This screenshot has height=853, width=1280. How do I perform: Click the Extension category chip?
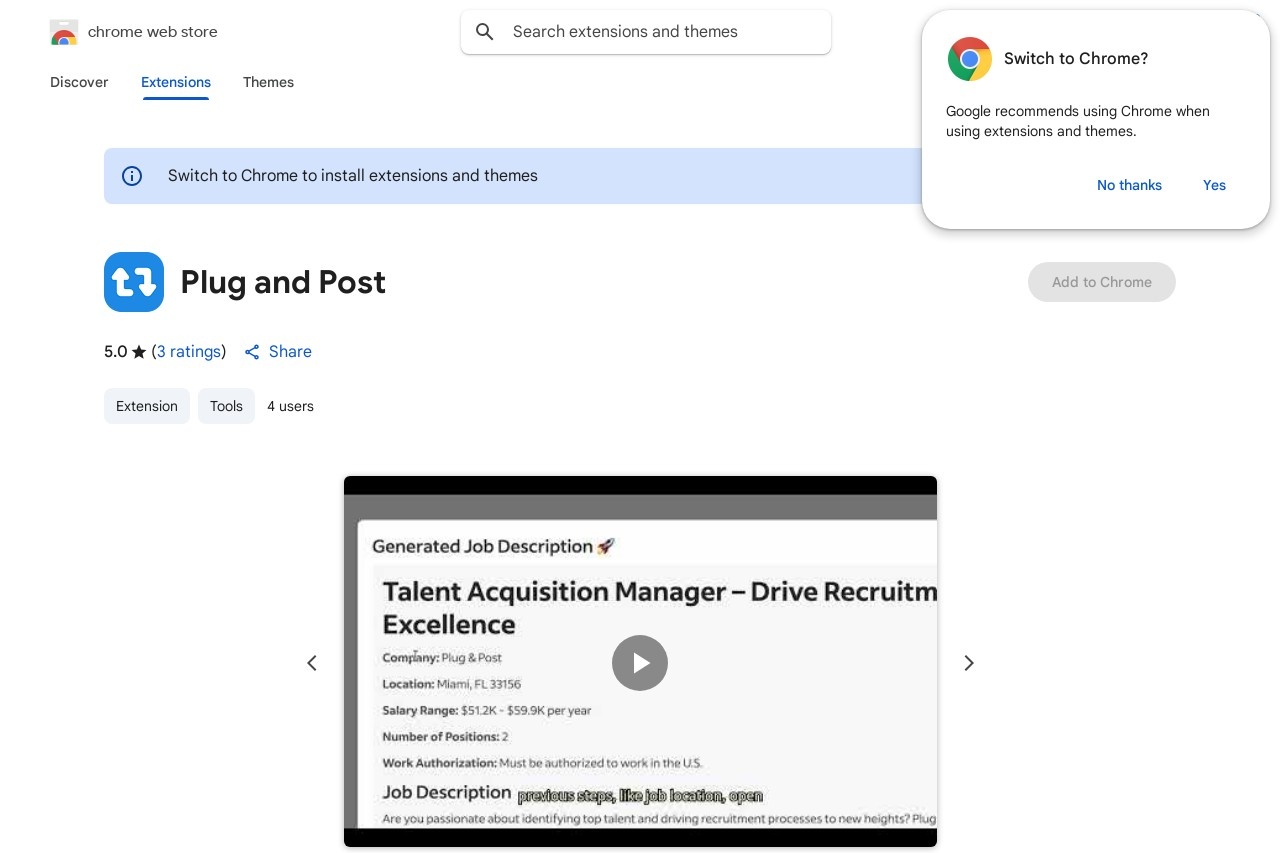coord(147,406)
